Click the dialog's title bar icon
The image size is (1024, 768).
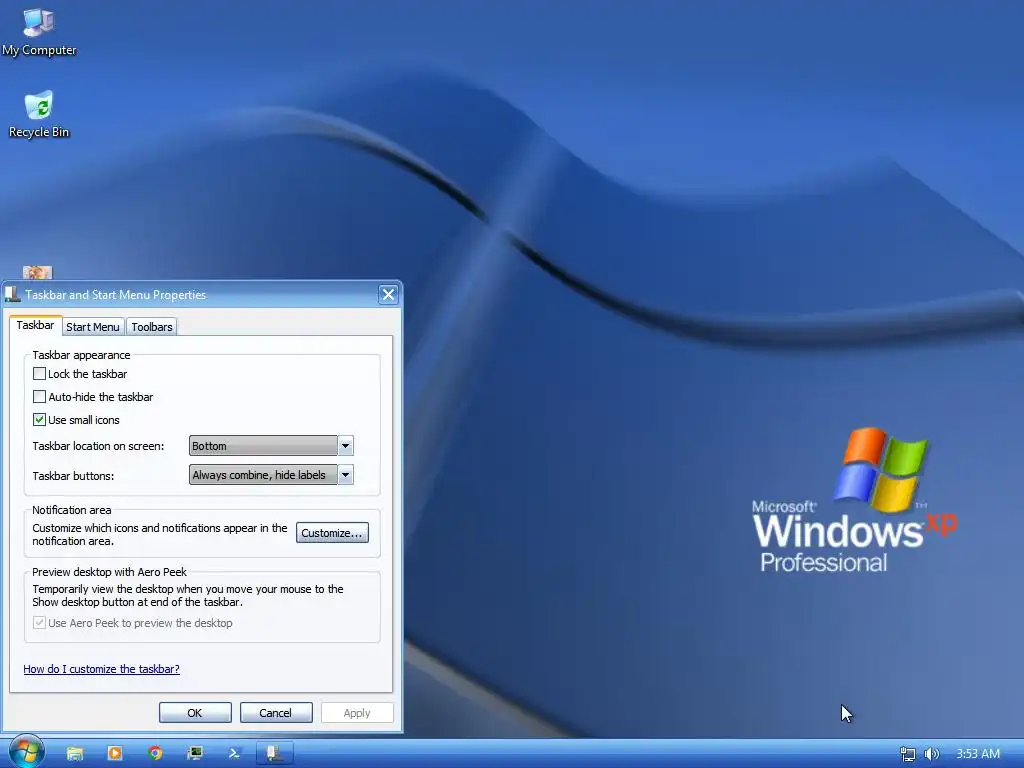tap(12, 295)
